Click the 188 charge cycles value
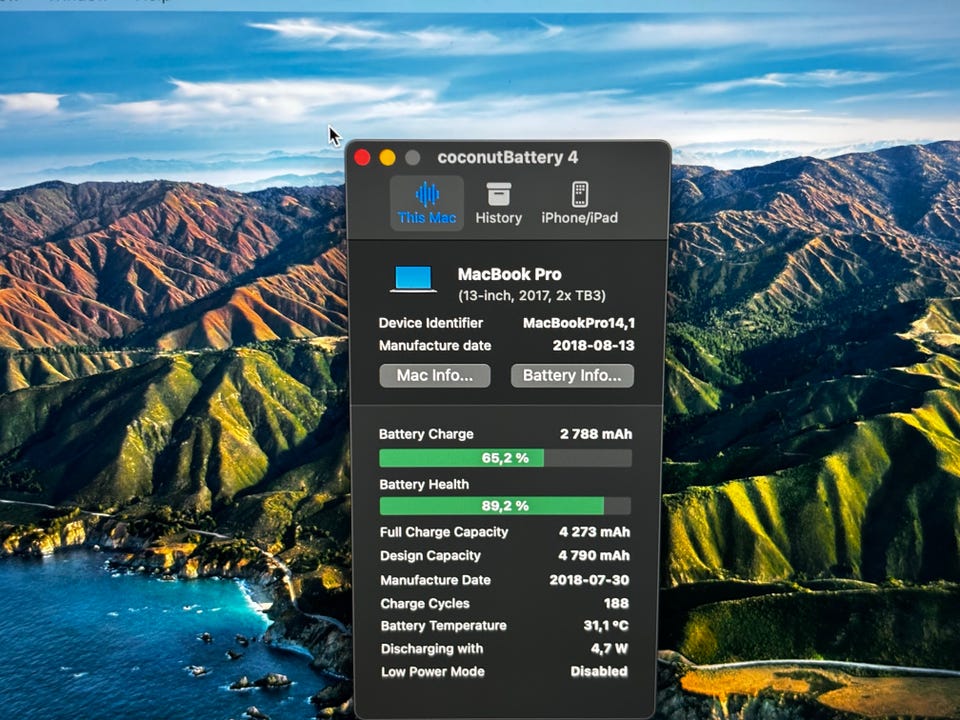Image resolution: width=960 pixels, height=720 pixels. coord(616,604)
